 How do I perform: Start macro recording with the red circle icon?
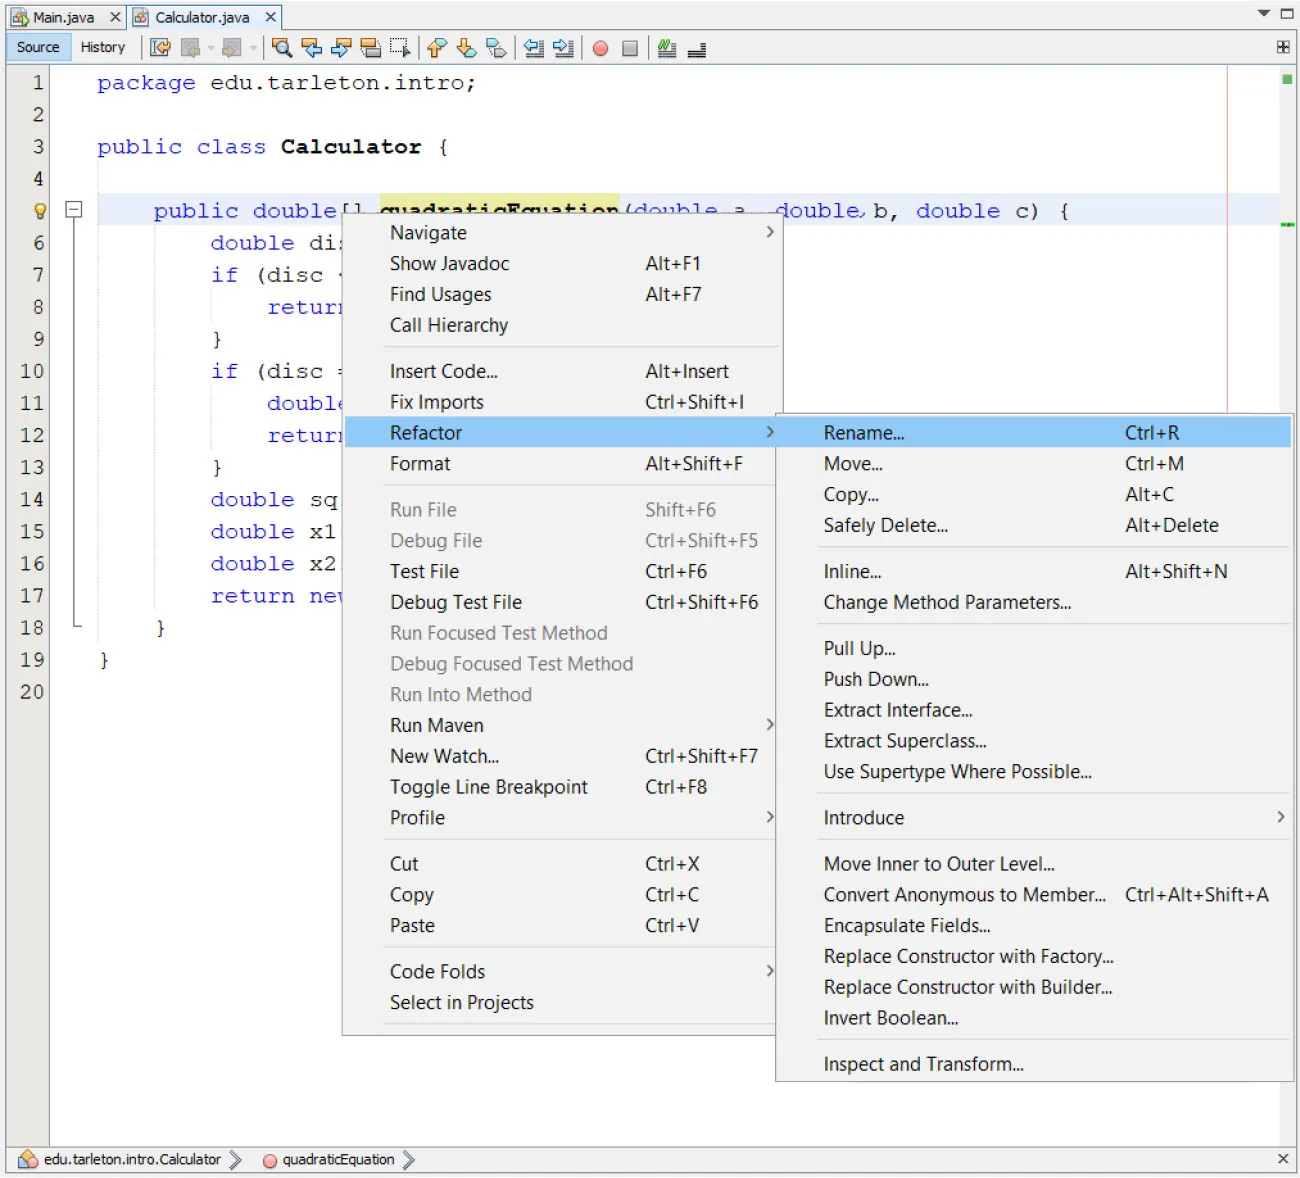coord(601,48)
